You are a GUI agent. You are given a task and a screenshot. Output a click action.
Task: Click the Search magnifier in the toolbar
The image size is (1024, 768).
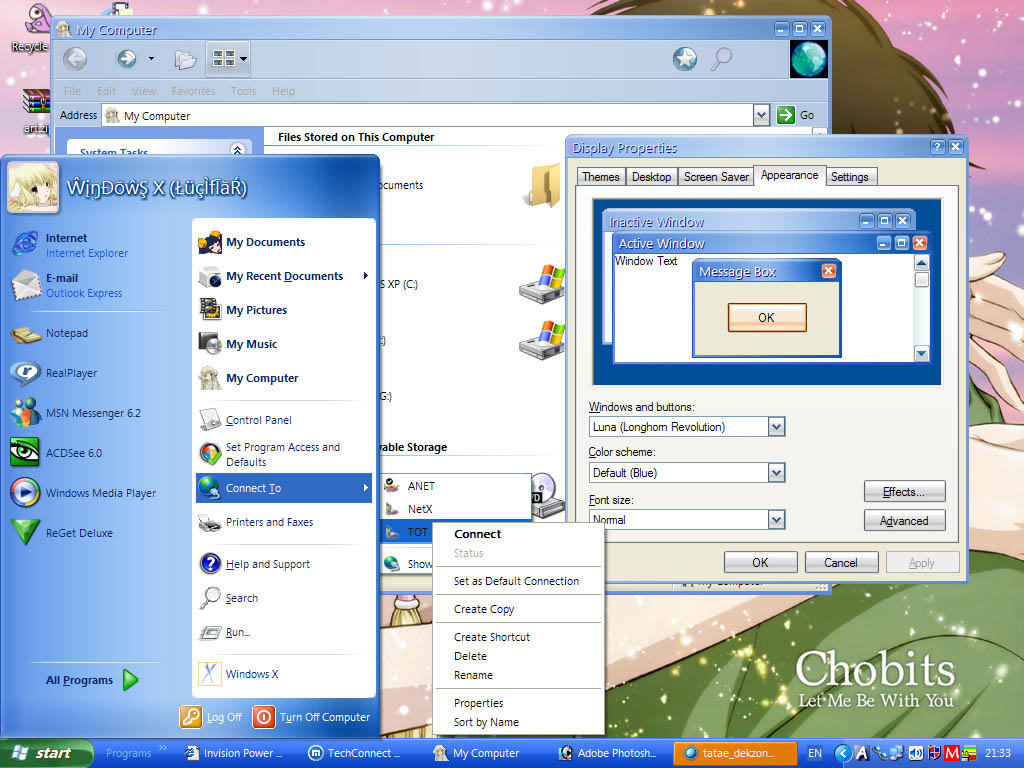721,60
